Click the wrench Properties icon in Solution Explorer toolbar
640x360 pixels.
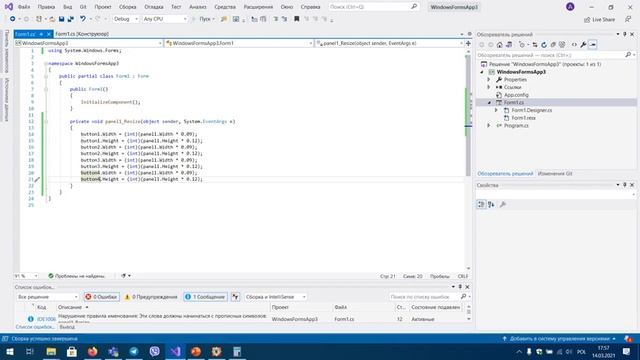point(583,45)
